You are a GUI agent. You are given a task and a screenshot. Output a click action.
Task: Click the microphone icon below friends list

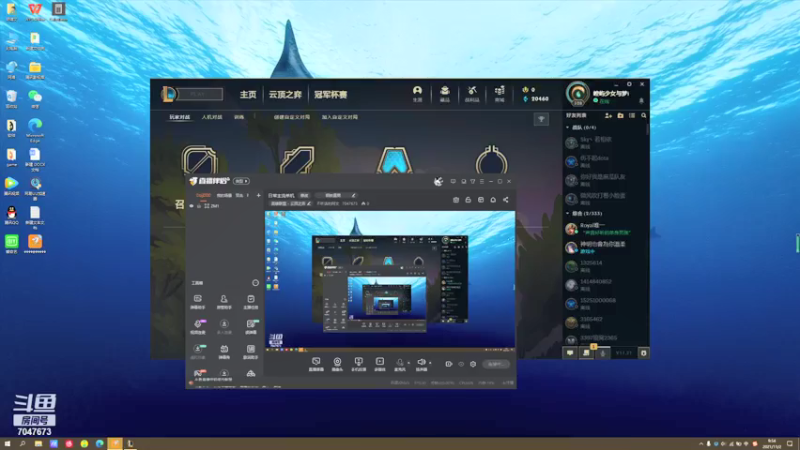click(x=603, y=353)
